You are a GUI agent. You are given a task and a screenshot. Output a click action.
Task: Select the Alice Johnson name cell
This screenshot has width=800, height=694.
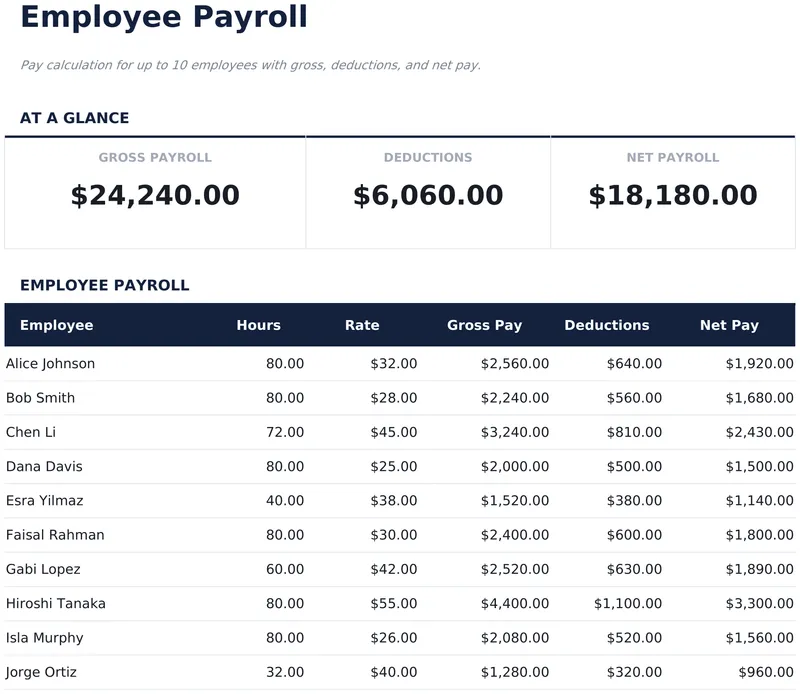point(51,363)
